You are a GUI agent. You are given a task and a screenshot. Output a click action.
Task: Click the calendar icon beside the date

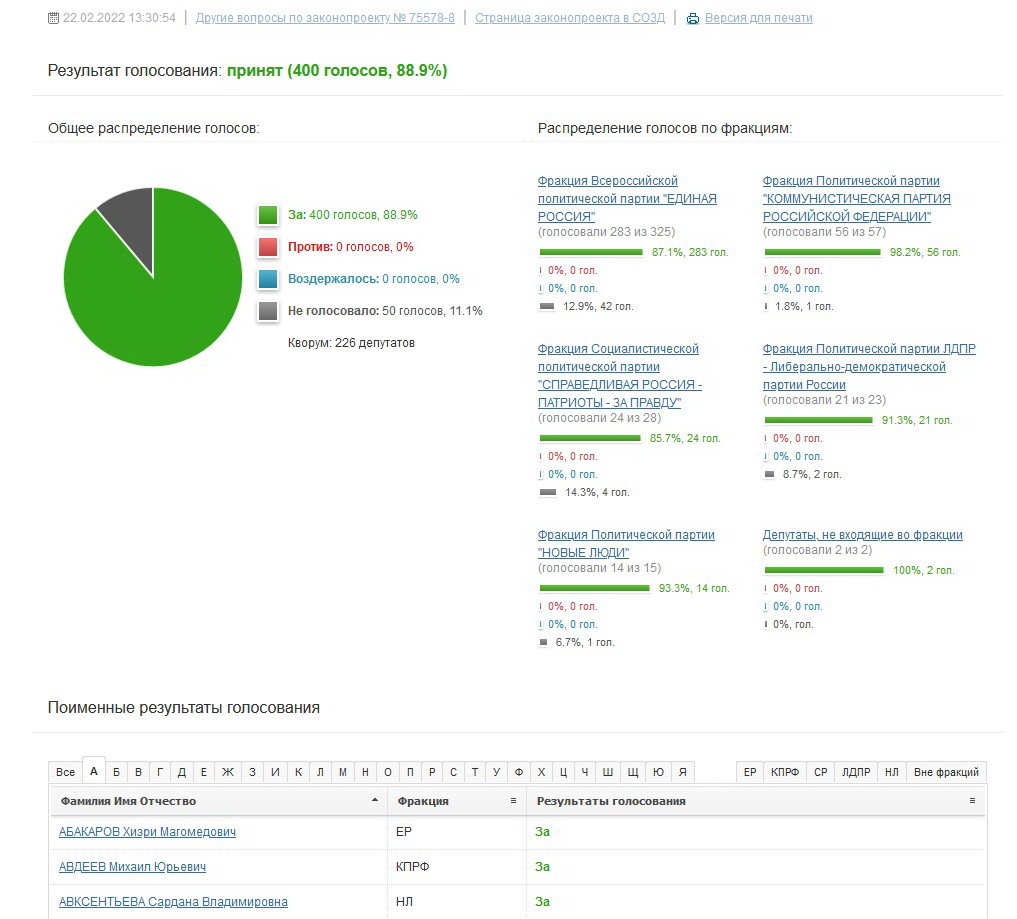(x=53, y=18)
